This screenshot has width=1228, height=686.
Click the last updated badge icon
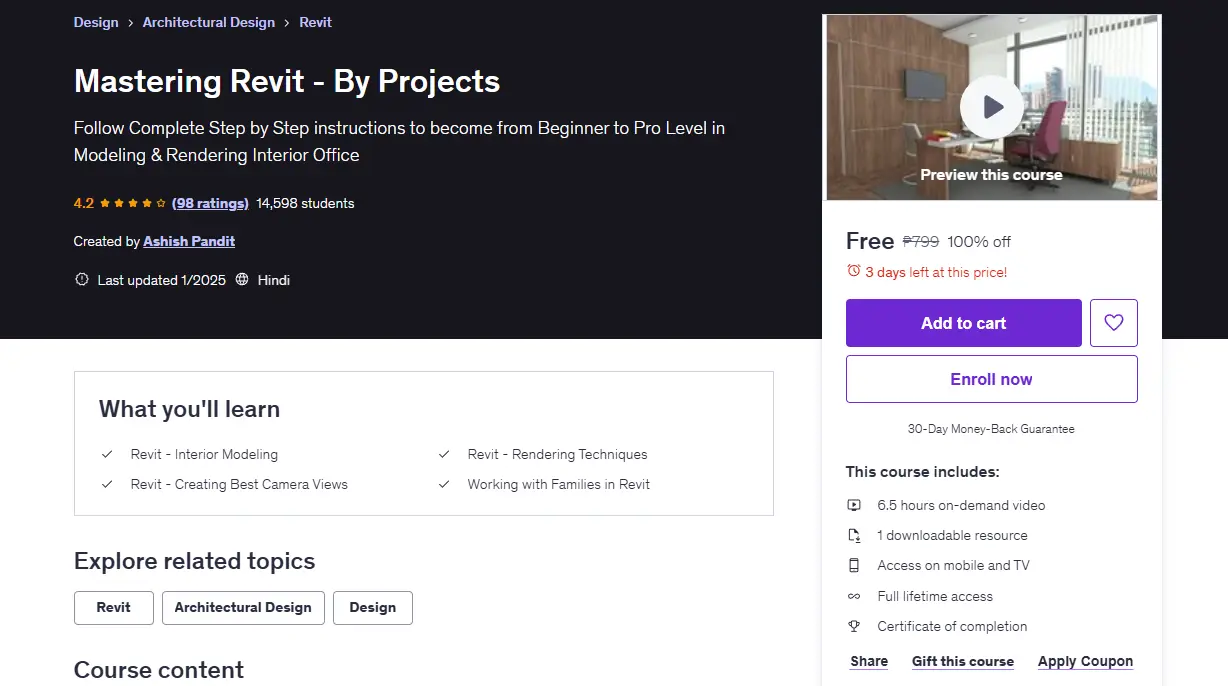[x=82, y=280]
